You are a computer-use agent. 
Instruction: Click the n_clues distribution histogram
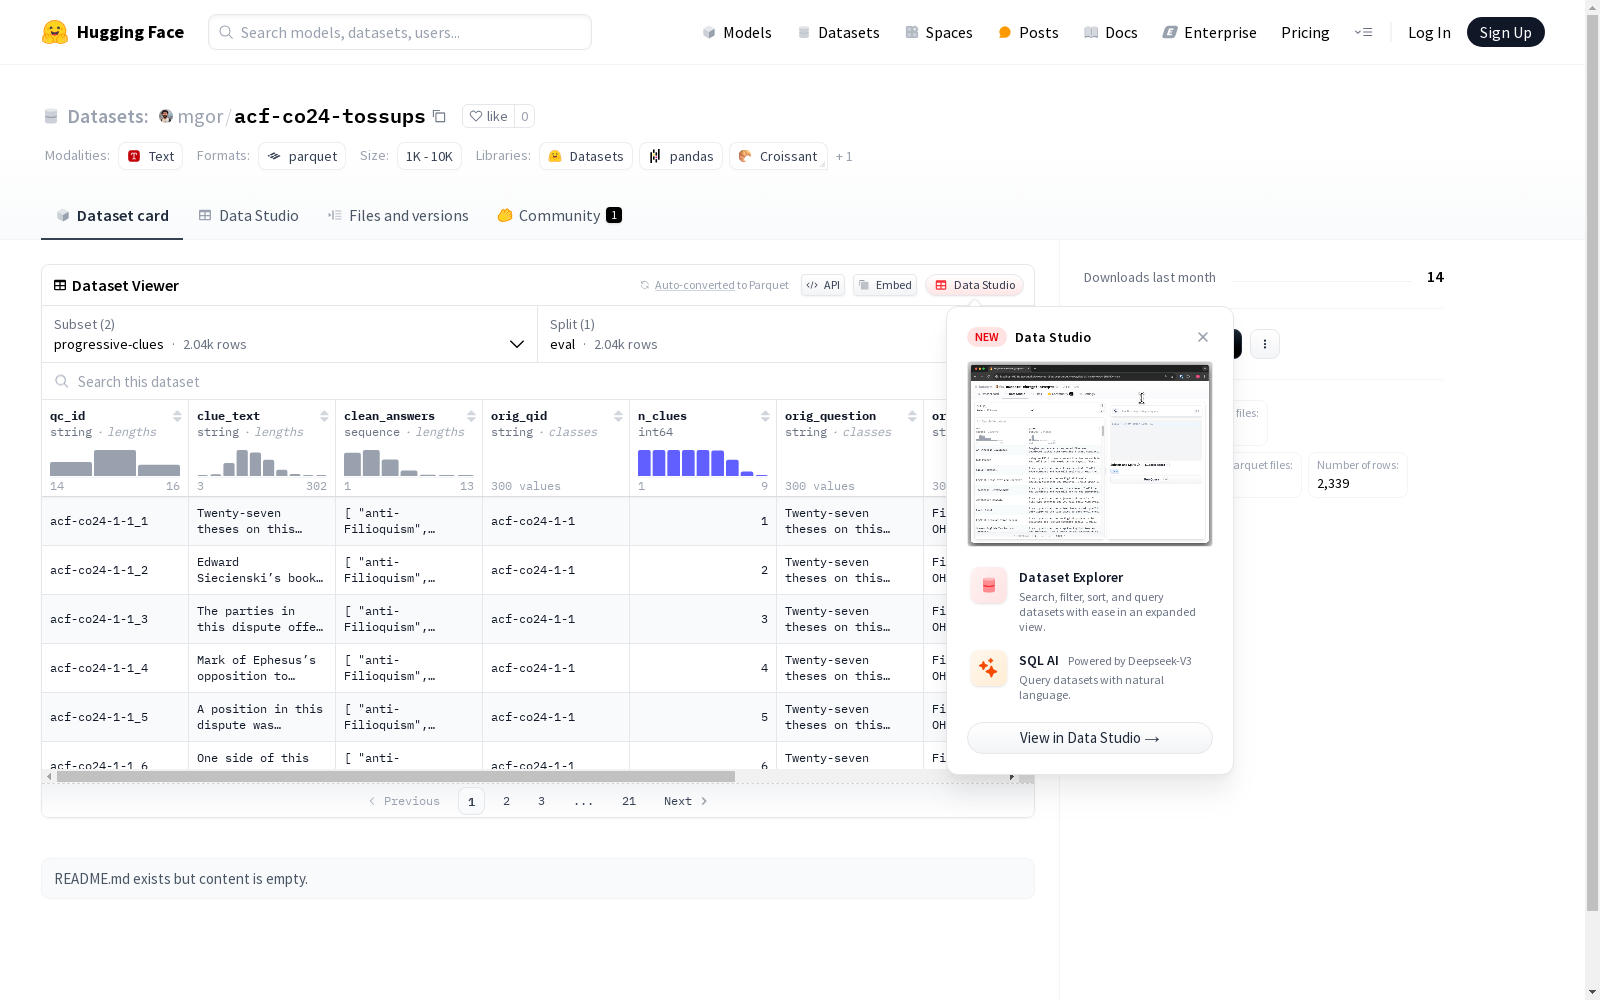703,462
